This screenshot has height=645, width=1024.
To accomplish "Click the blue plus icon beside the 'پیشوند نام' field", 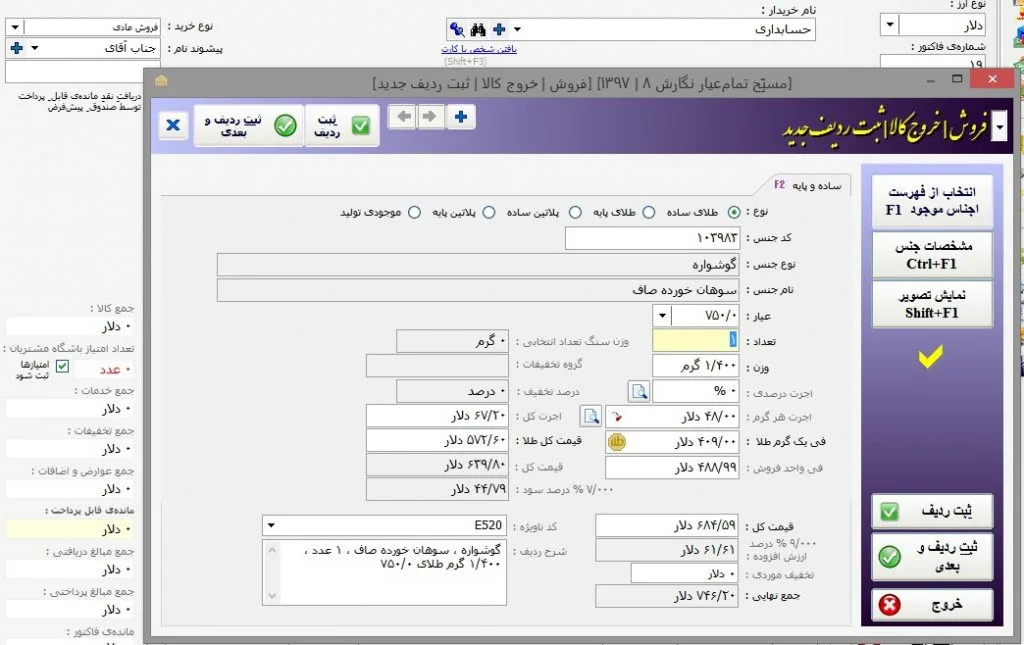I will [17, 48].
